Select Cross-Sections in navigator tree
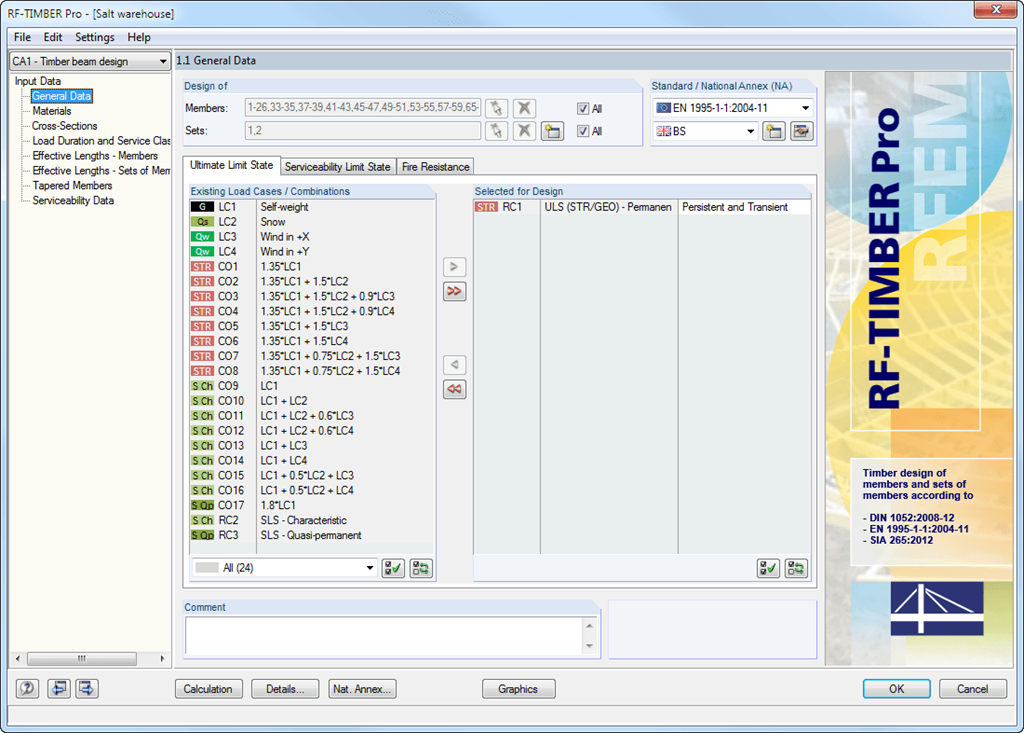Screen dimensions: 1024x733 point(65,126)
